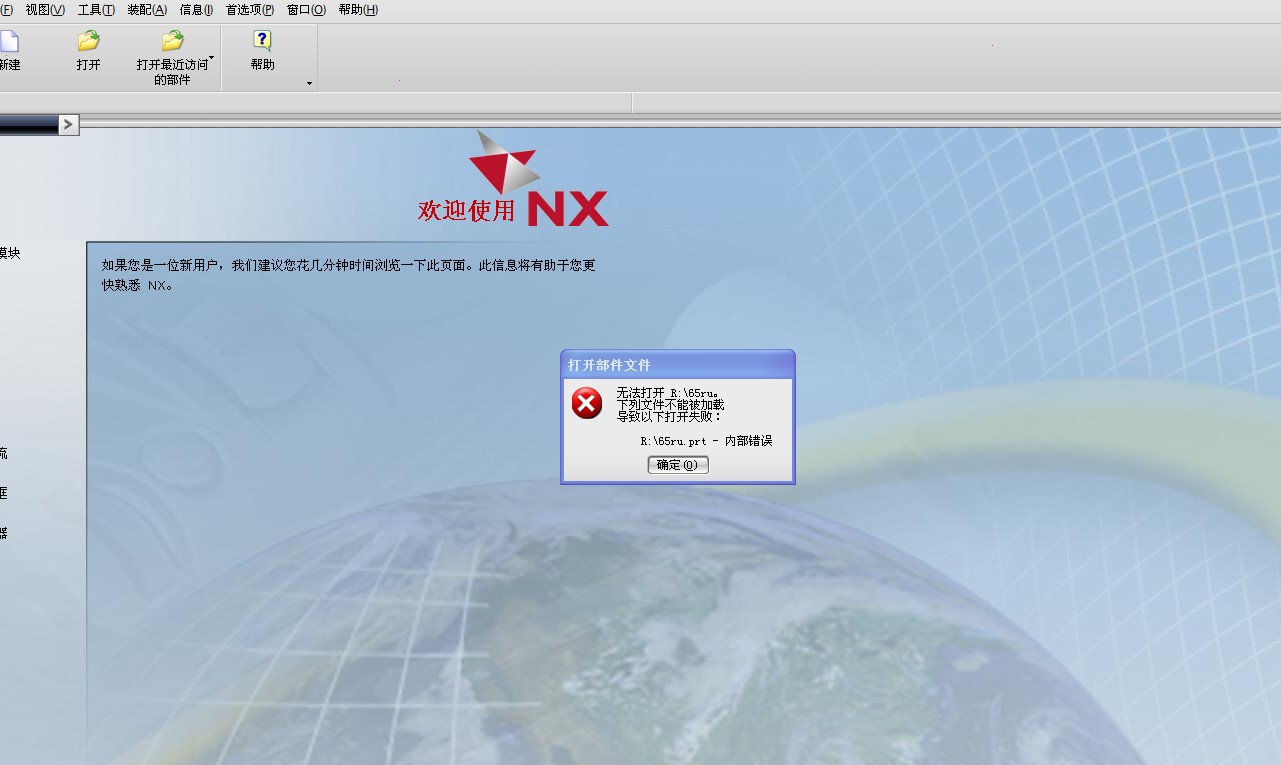1281x765 pixels.
Task: Open the 视图(V) menu
Action: pos(45,10)
